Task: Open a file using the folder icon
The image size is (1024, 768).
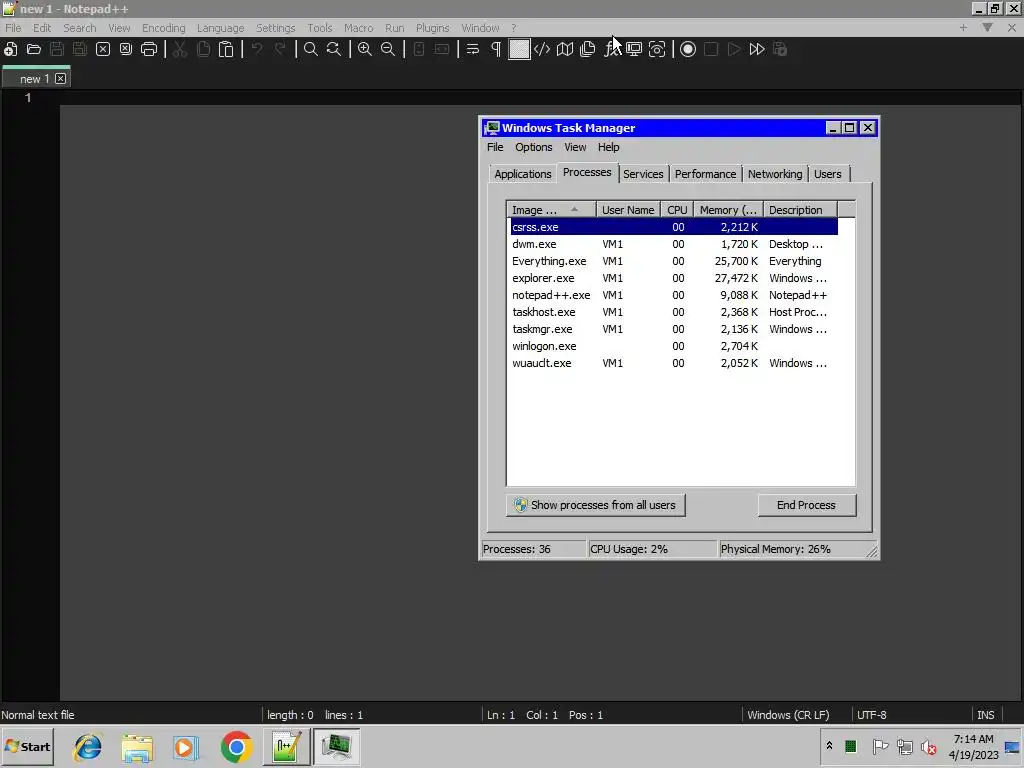Action: pyautogui.click(x=34, y=49)
